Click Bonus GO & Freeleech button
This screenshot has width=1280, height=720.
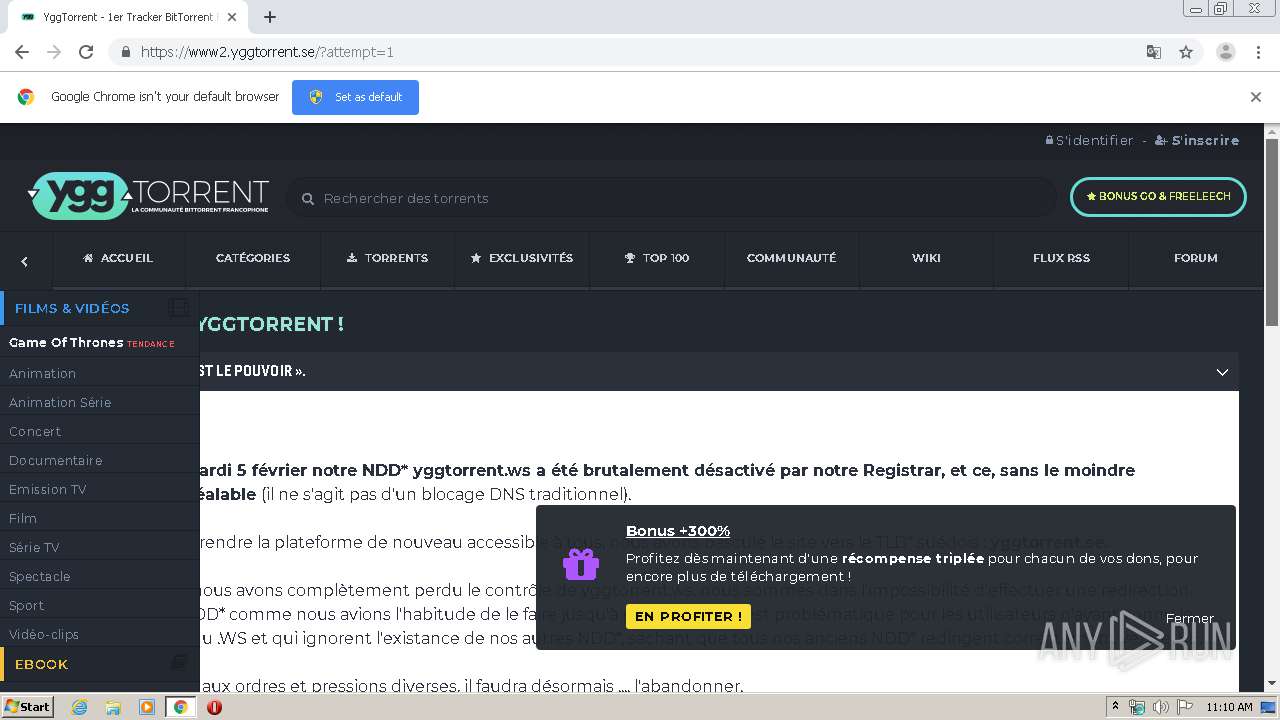pos(1158,197)
